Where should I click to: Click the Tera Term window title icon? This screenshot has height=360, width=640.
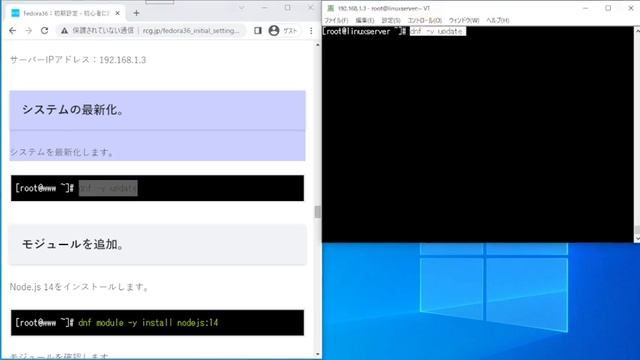[331, 8]
